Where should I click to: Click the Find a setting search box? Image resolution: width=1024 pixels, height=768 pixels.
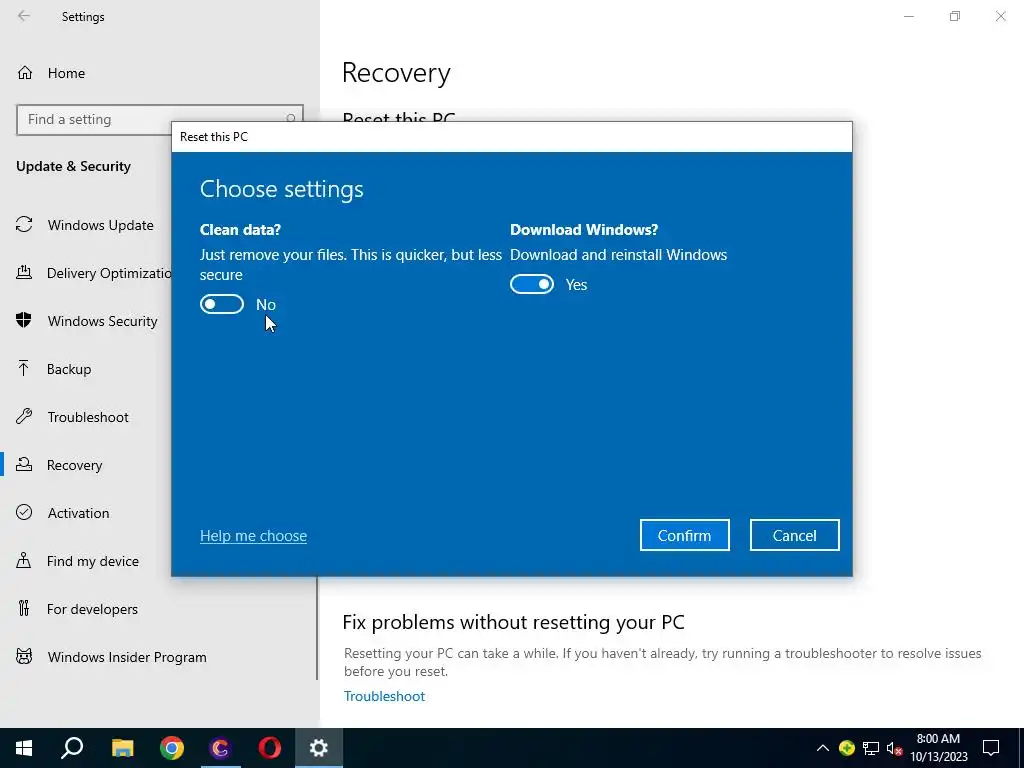pos(159,120)
